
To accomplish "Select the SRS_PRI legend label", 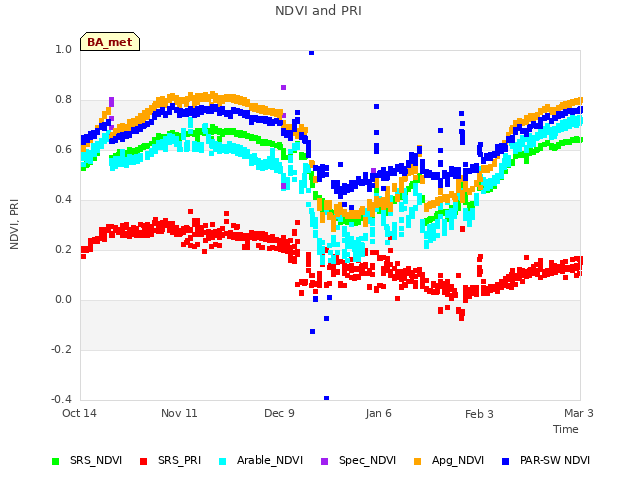I will click(180, 460).
